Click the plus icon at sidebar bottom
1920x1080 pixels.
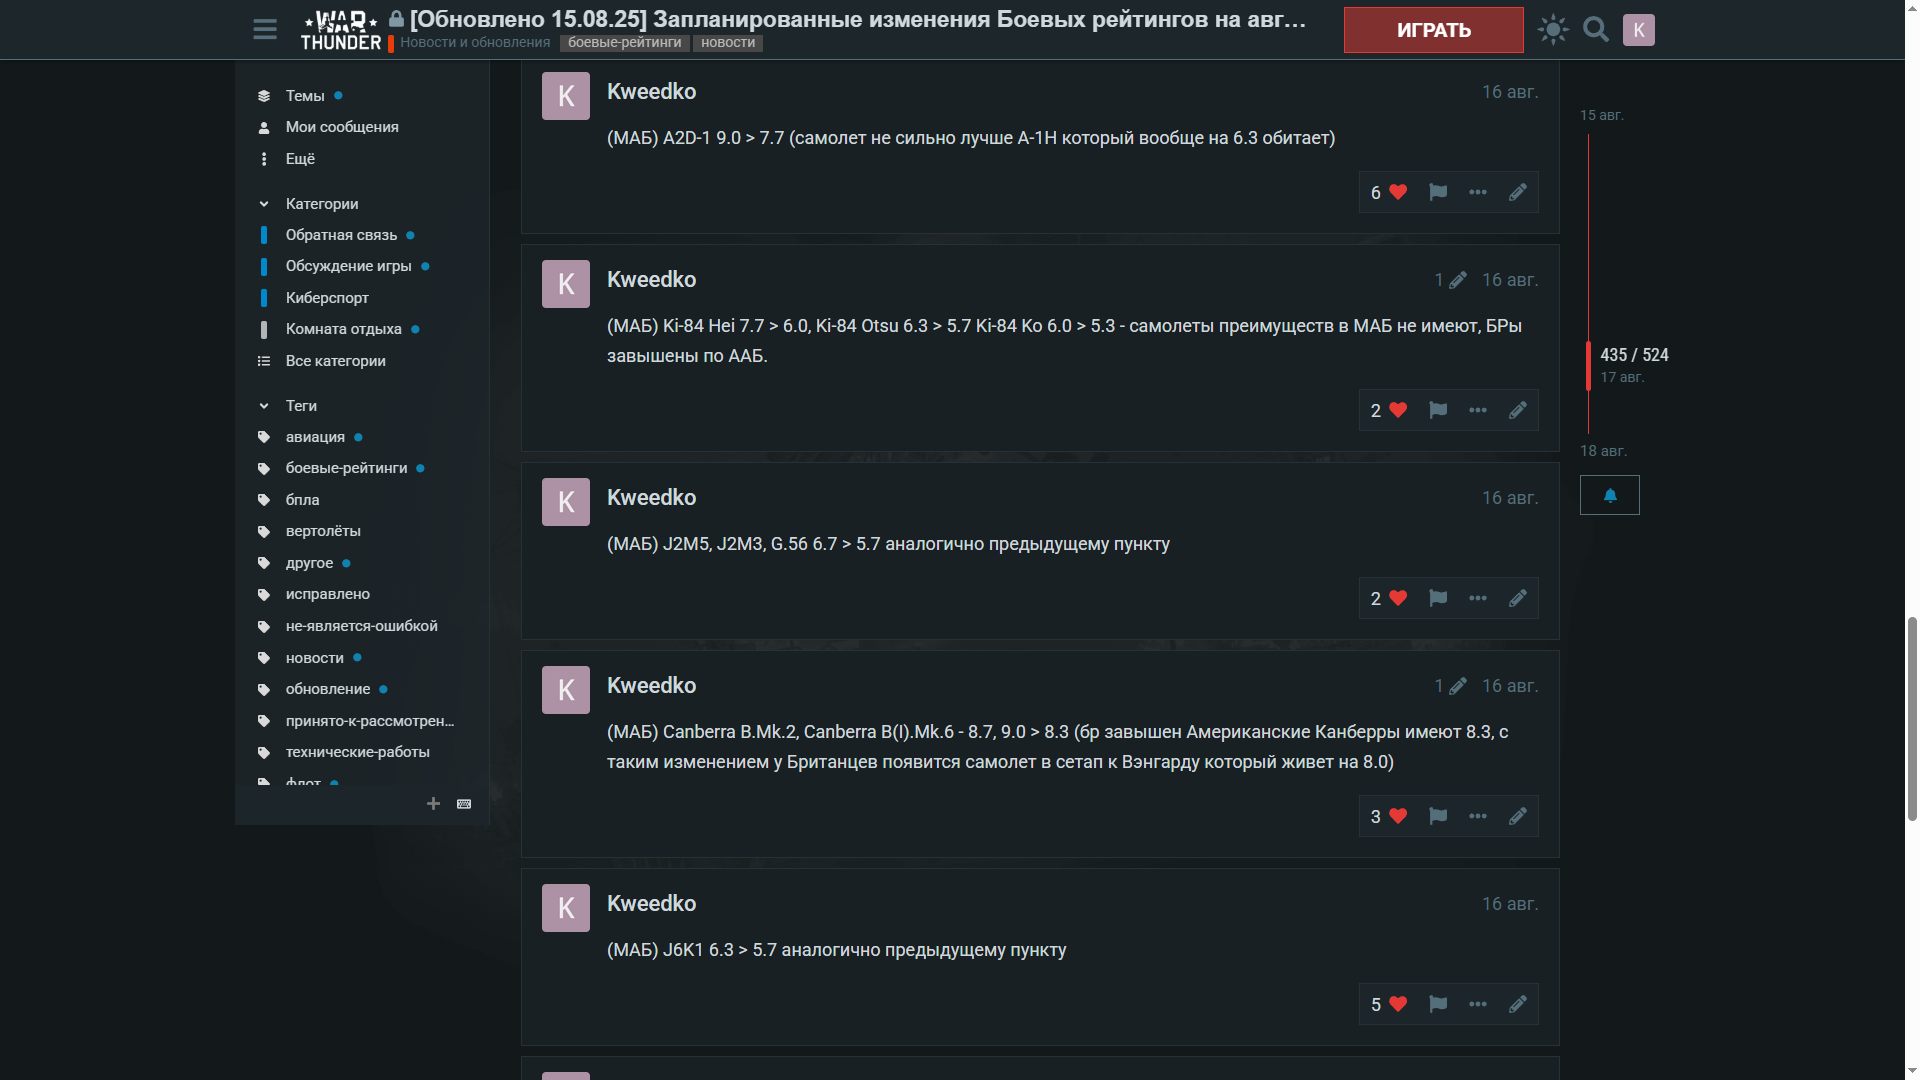point(433,804)
